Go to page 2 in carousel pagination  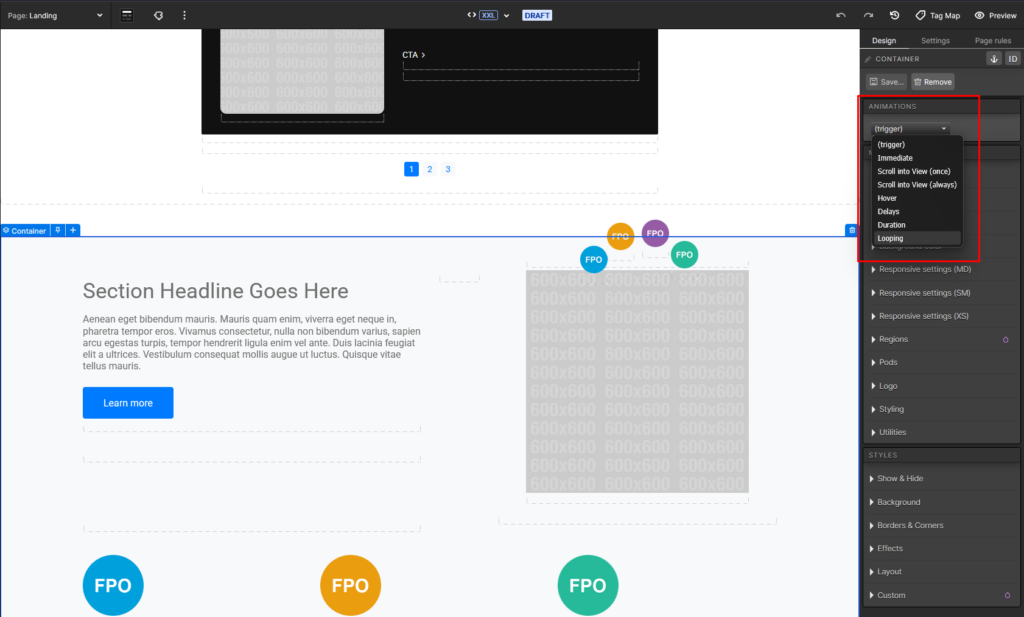430,169
